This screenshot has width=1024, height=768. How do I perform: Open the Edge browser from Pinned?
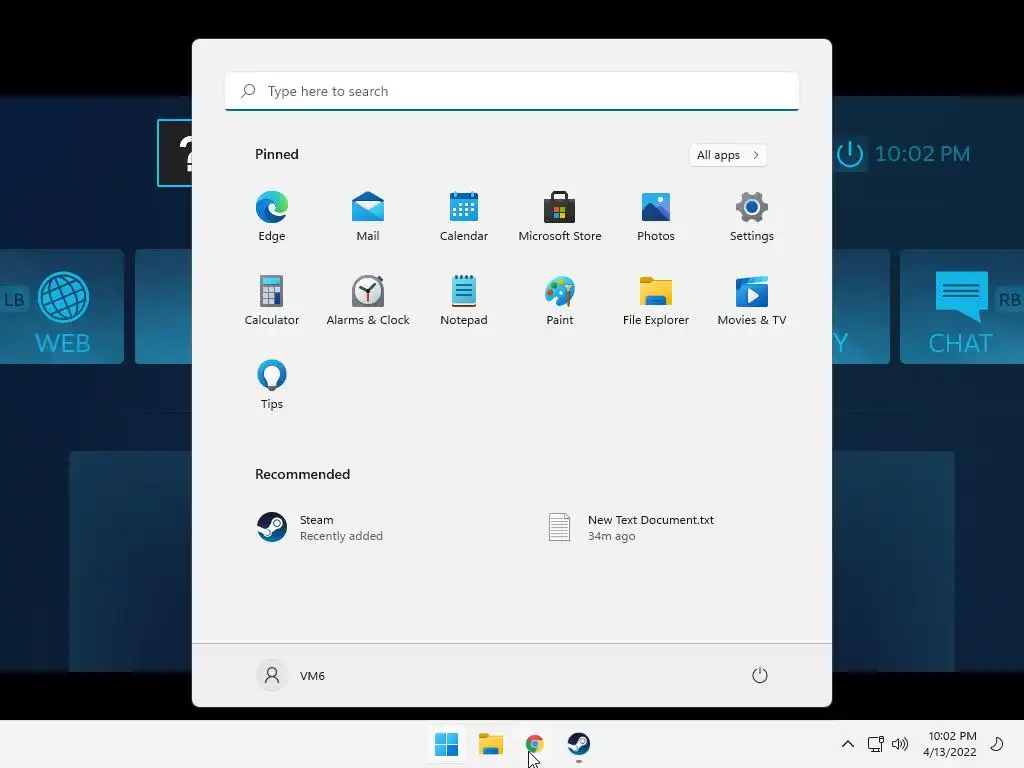[x=272, y=216]
